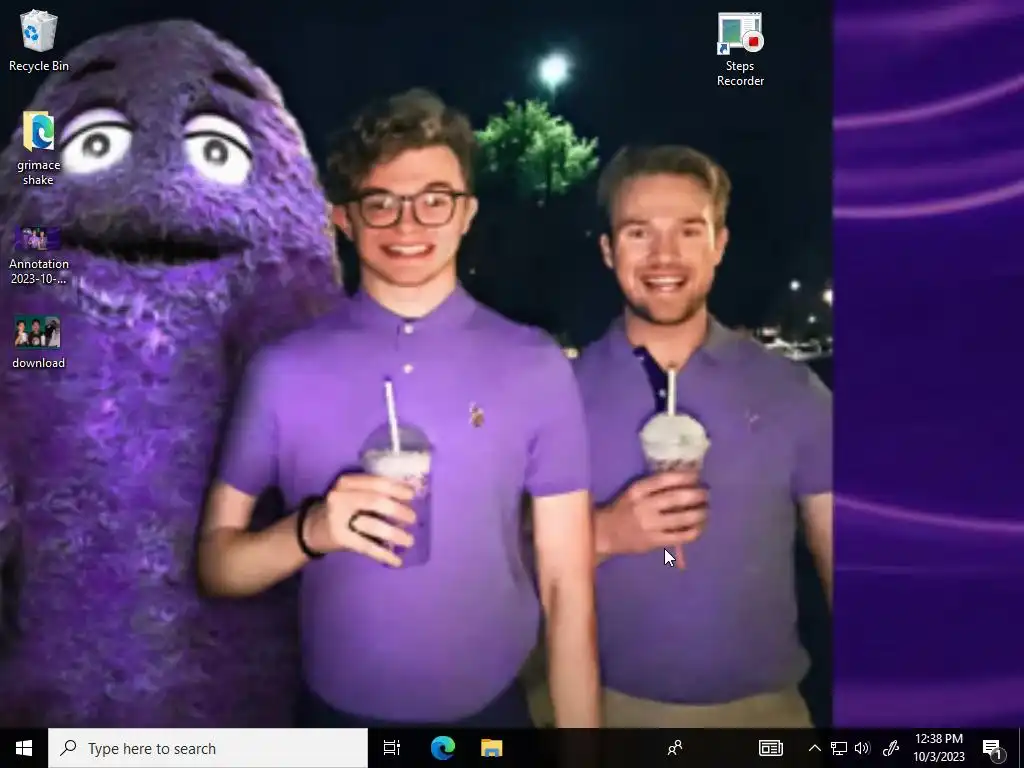This screenshot has height=768, width=1024.
Task: Open the Windows Start menu
Action: pos(24,748)
